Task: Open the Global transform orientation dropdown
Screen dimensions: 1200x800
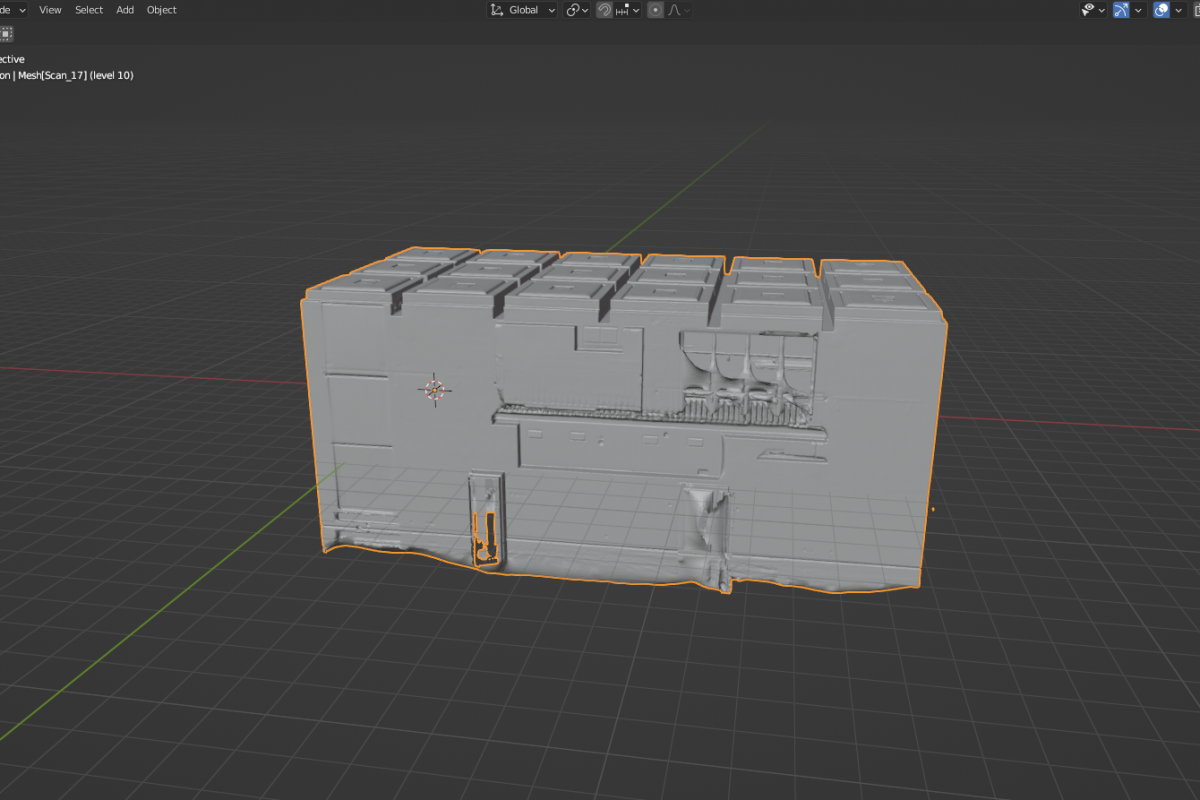Action: click(523, 10)
